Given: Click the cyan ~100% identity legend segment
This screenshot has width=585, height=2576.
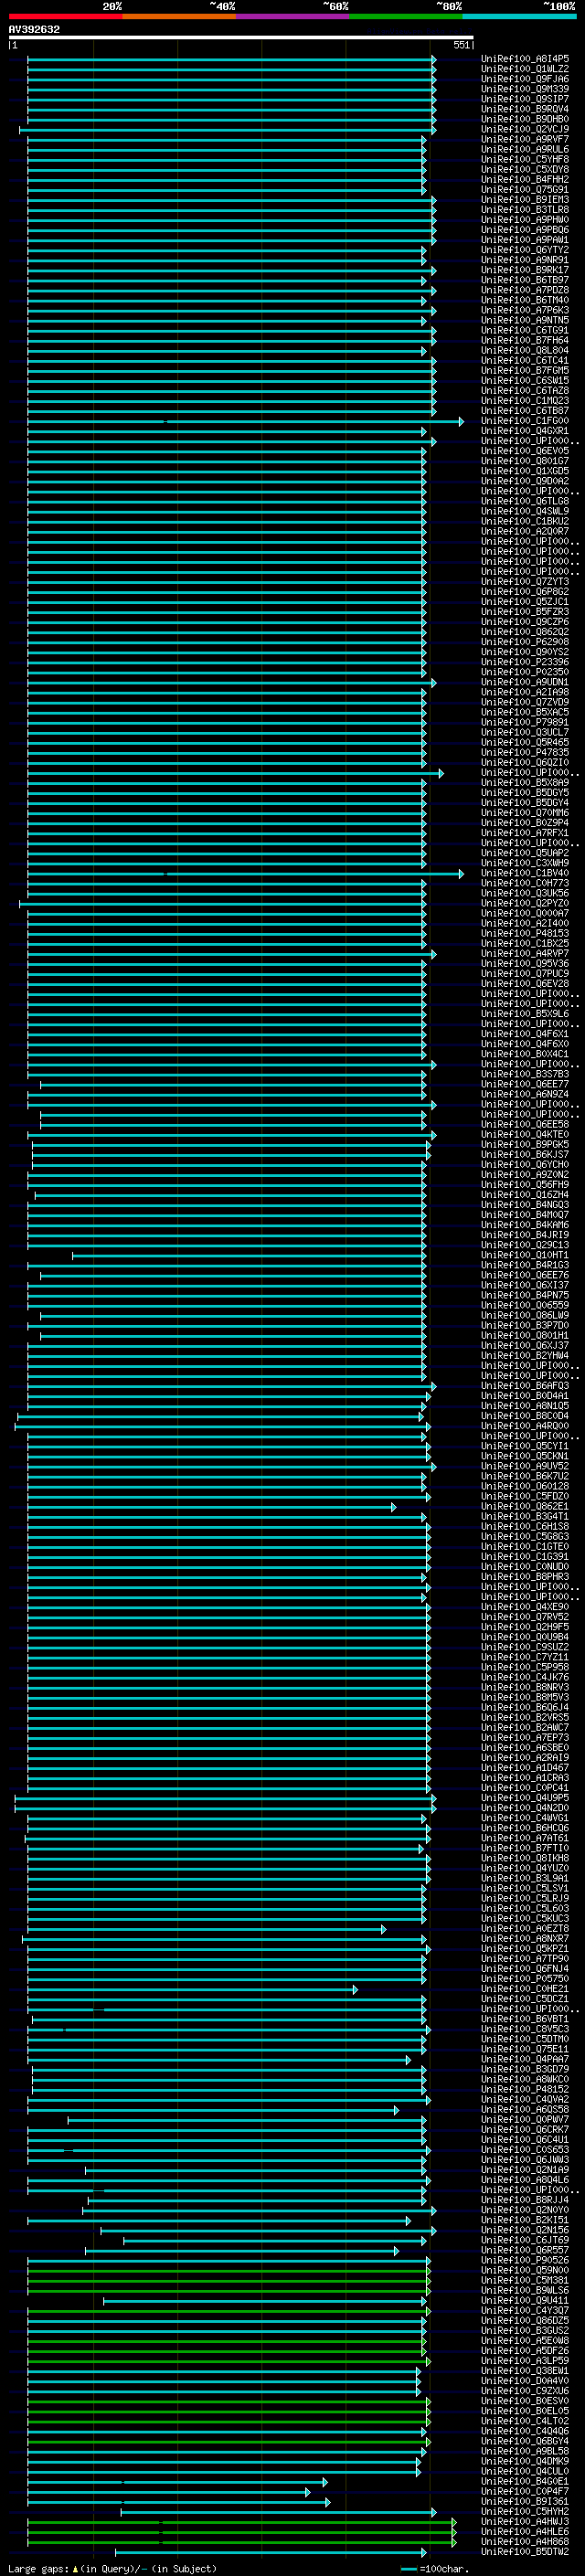Looking at the screenshot, I should 520,16.
